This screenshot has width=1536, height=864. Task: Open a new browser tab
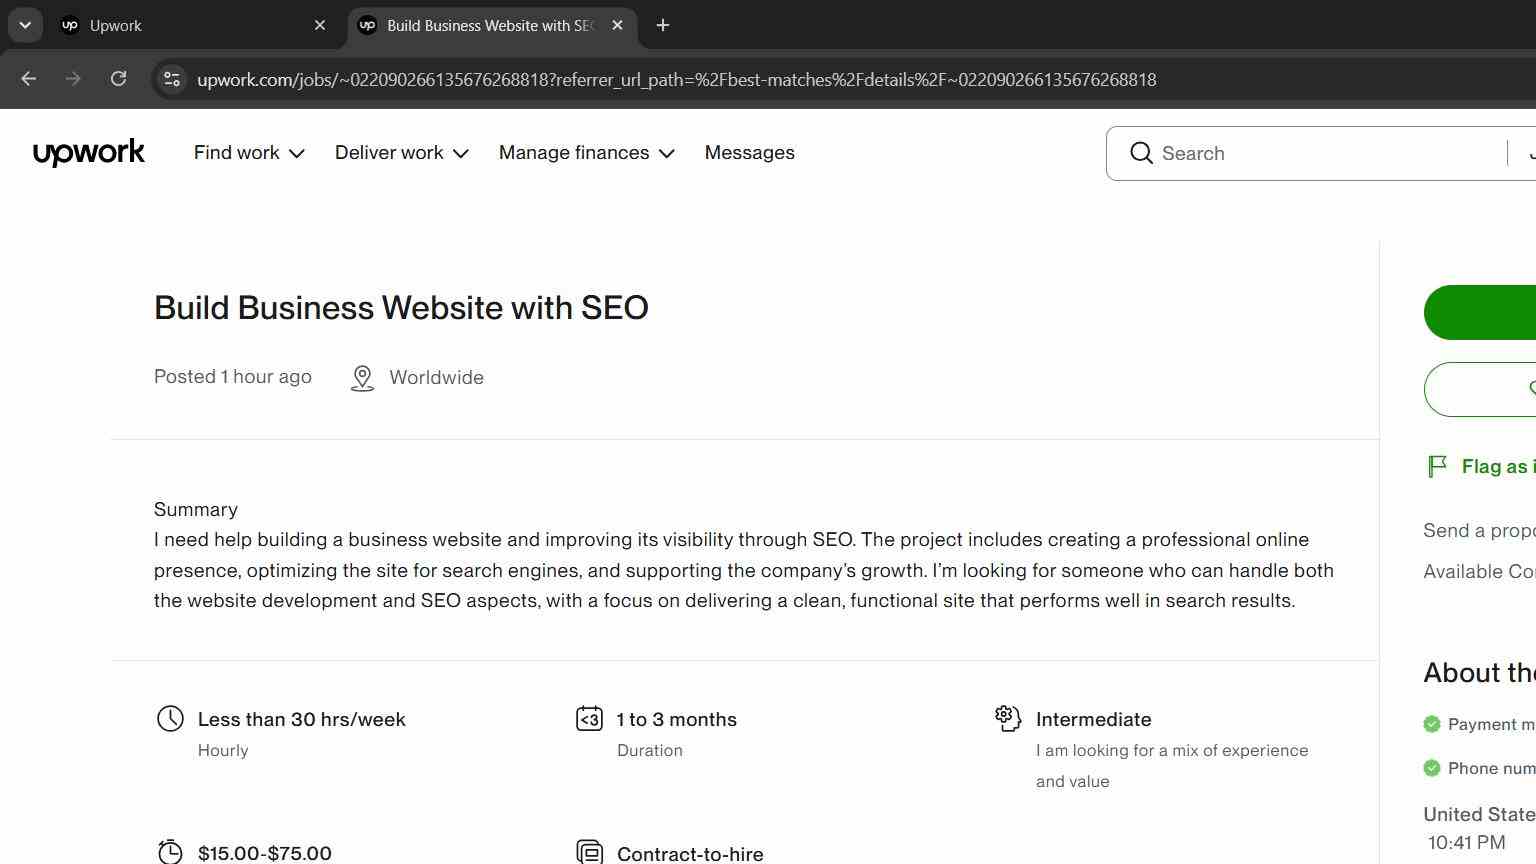pyautogui.click(x=662, y=25)
